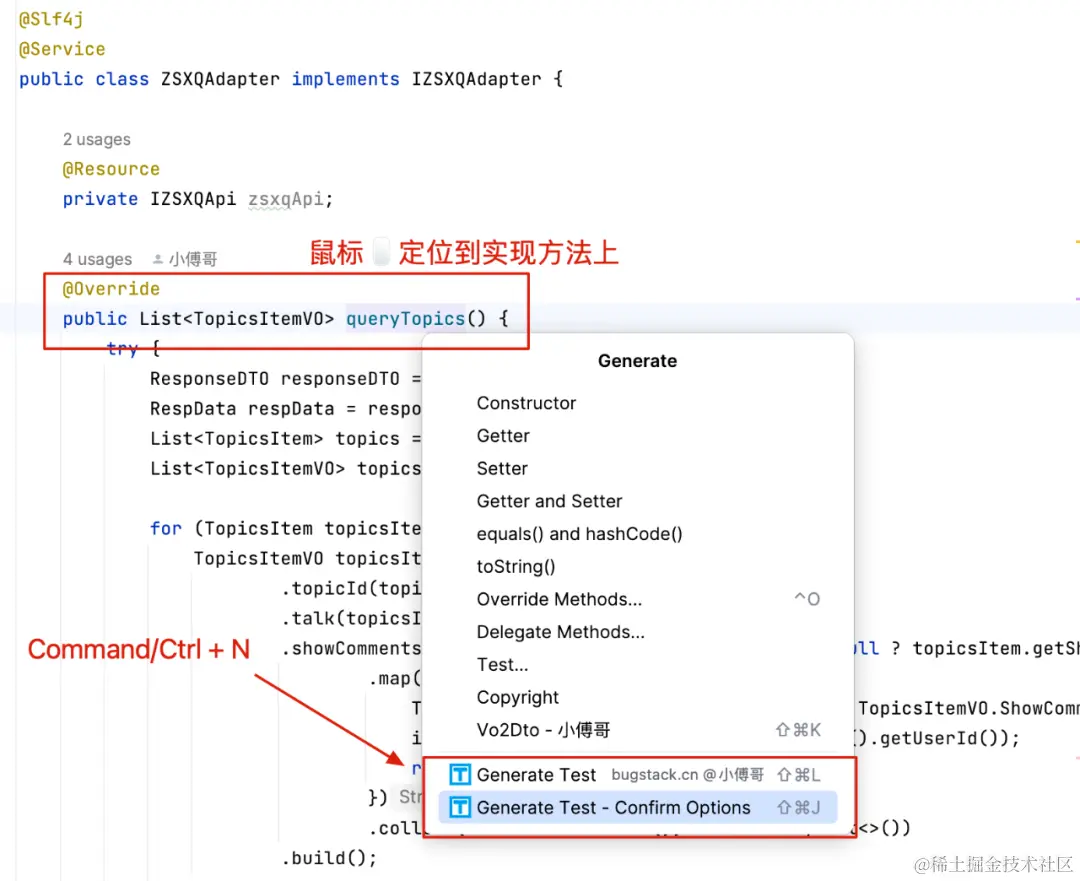Screen dimensions: 1080x881
Task: Choose Test... from the Generate menu
Action: 502,665
